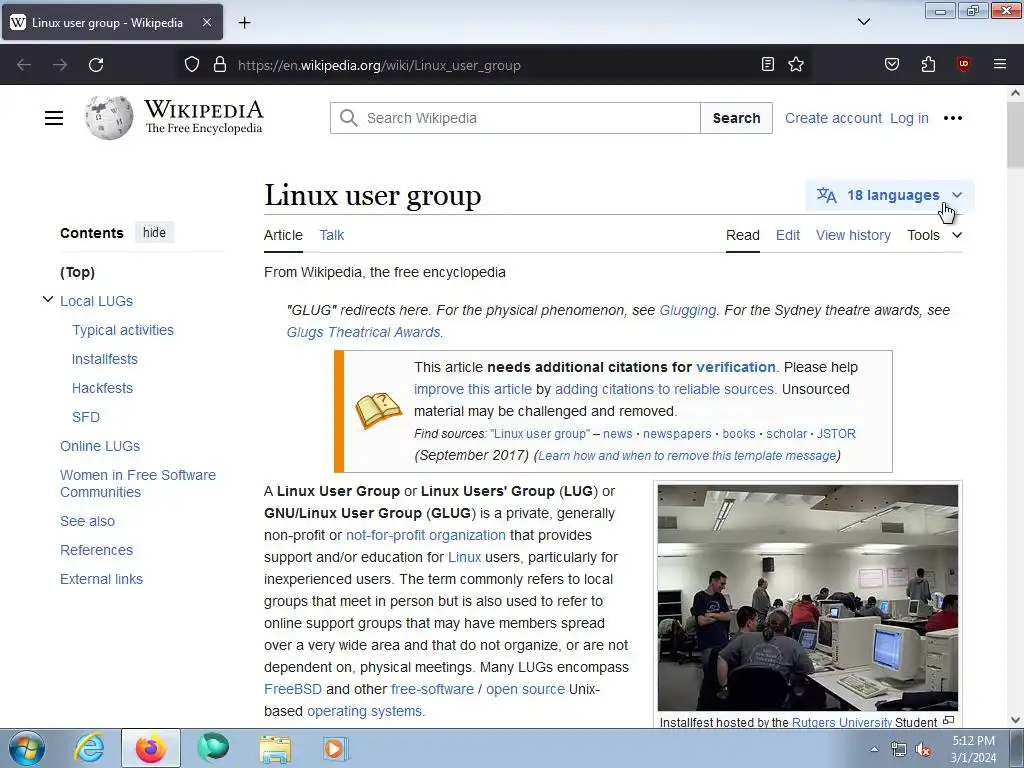The width and height of the screenshot is (1024, 768).
Task: Open the newspapers sources link
Action: click(677, 434)
